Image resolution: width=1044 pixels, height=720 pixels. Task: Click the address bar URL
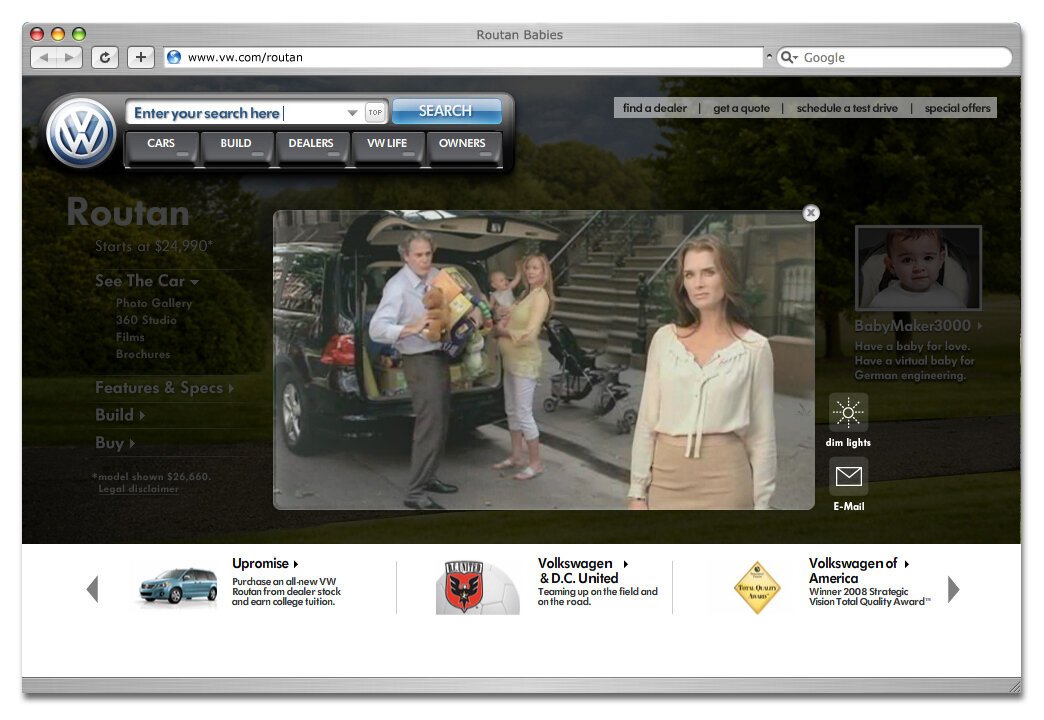[245, 57]
